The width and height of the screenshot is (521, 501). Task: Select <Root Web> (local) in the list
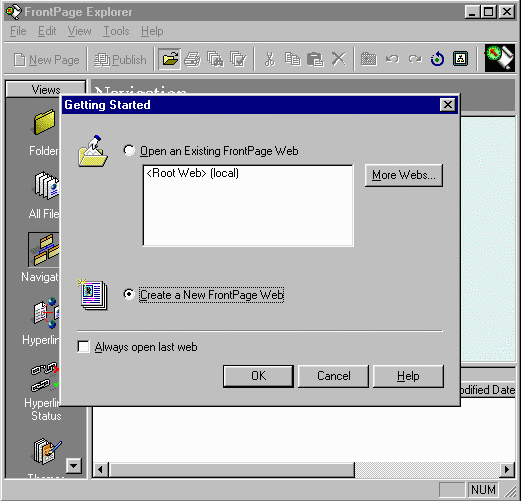tap(193, 173)
